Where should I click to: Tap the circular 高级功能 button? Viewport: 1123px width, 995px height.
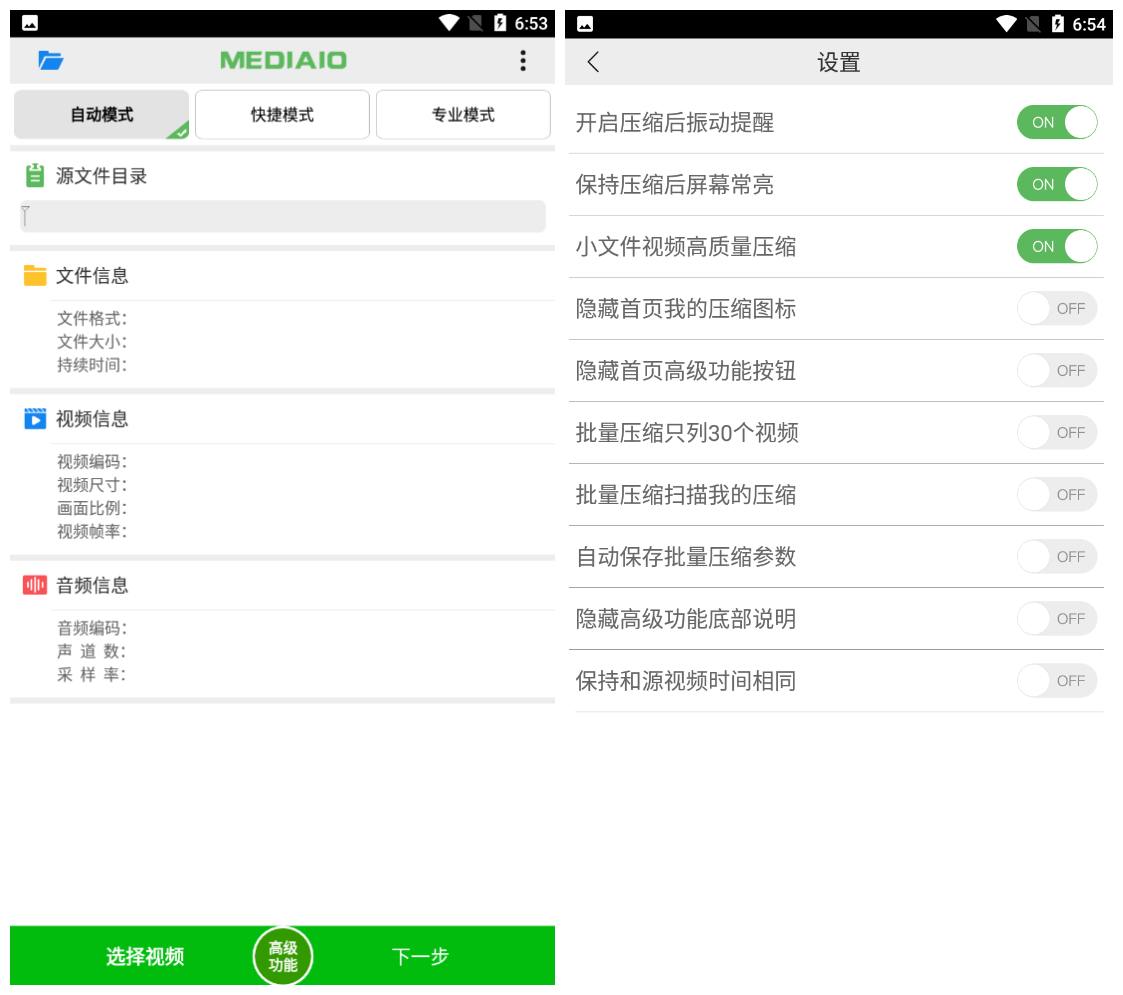[283, 956]
